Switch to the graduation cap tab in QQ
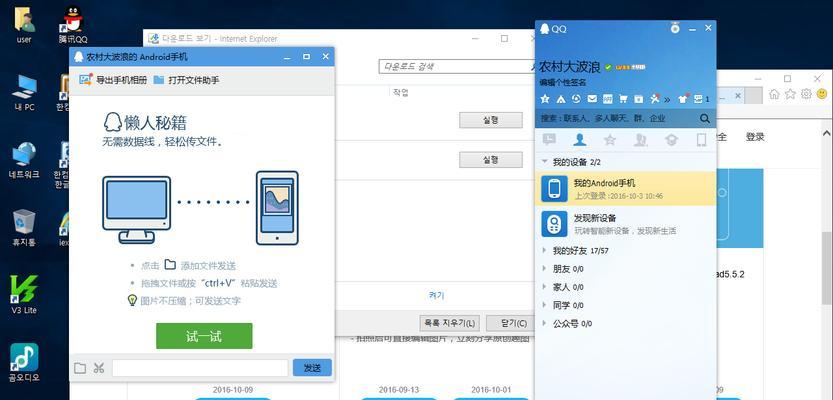 tap(671, 140)
